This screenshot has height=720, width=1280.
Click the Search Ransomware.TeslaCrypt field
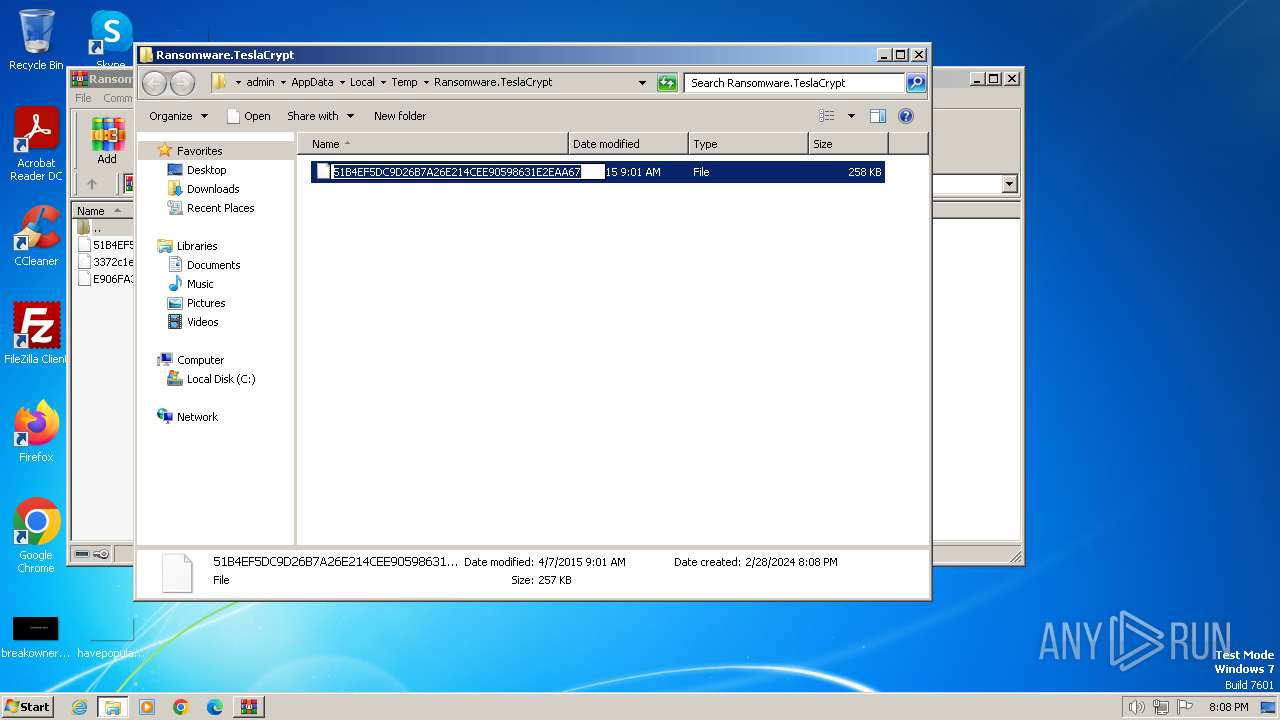[794, 83]
